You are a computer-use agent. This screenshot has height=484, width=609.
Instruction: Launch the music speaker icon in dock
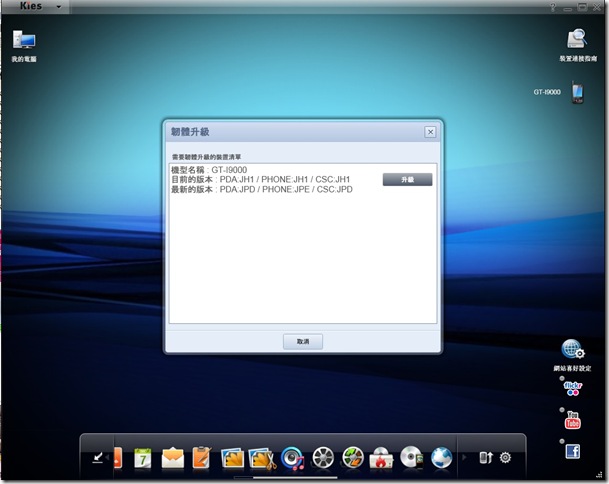(292, 458)
